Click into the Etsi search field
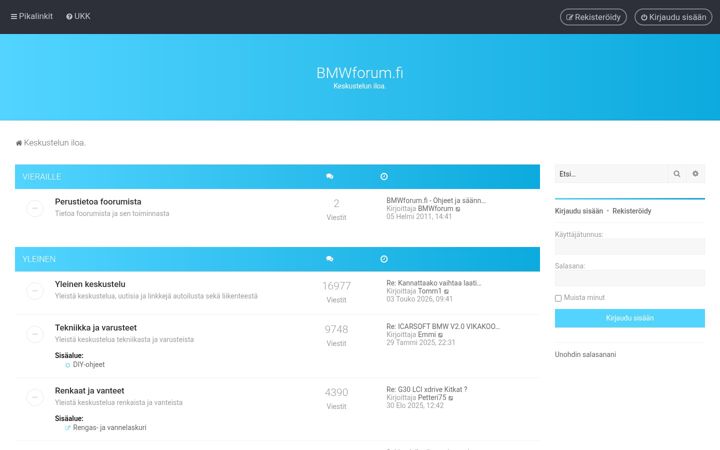This screenshot has height=450, width=720. [x=611, y=174]
